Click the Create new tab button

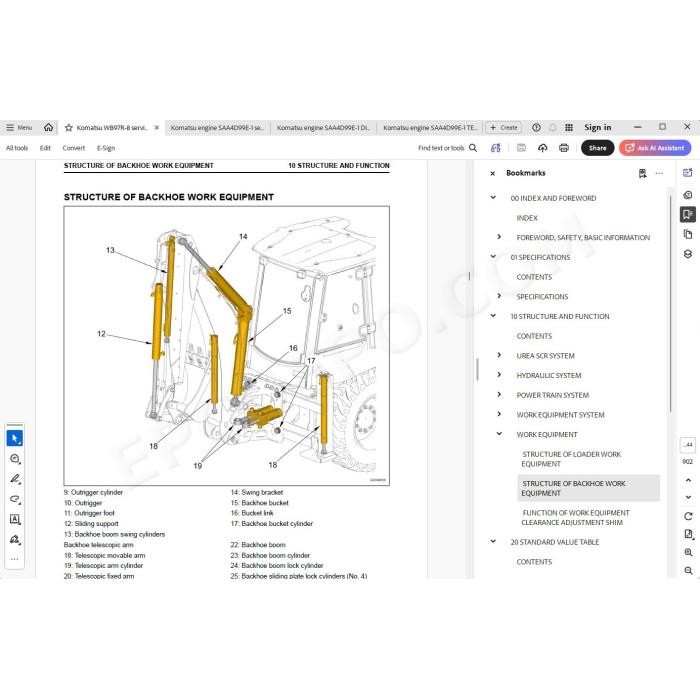504,128
